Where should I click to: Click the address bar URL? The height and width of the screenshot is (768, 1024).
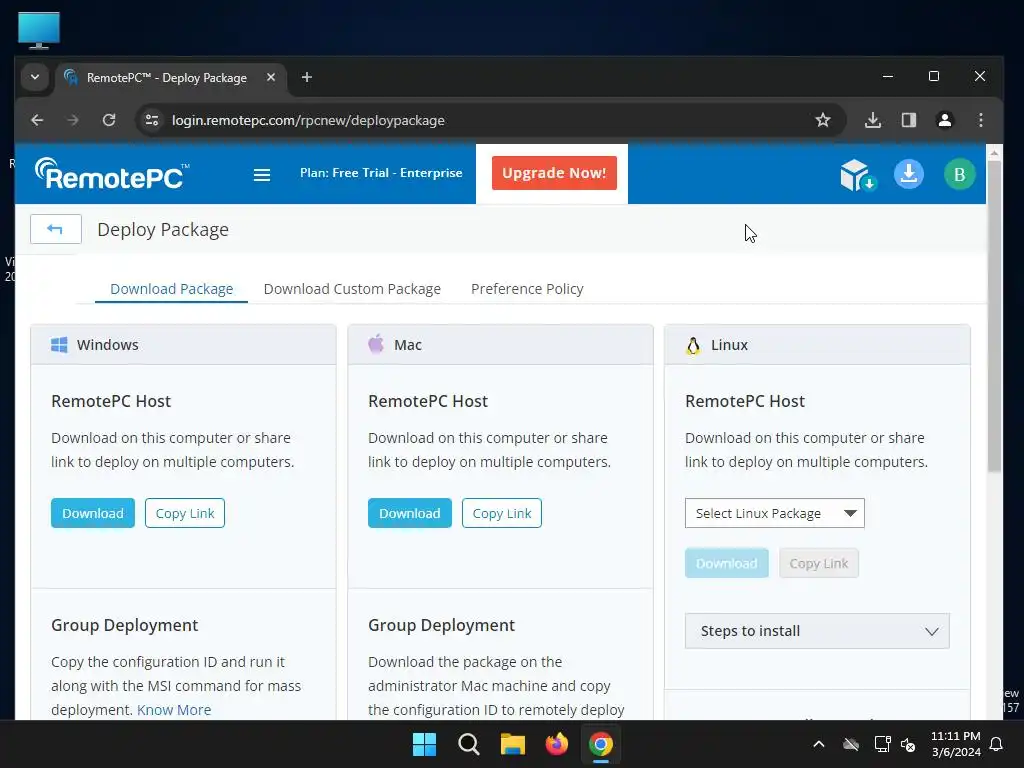308,120
